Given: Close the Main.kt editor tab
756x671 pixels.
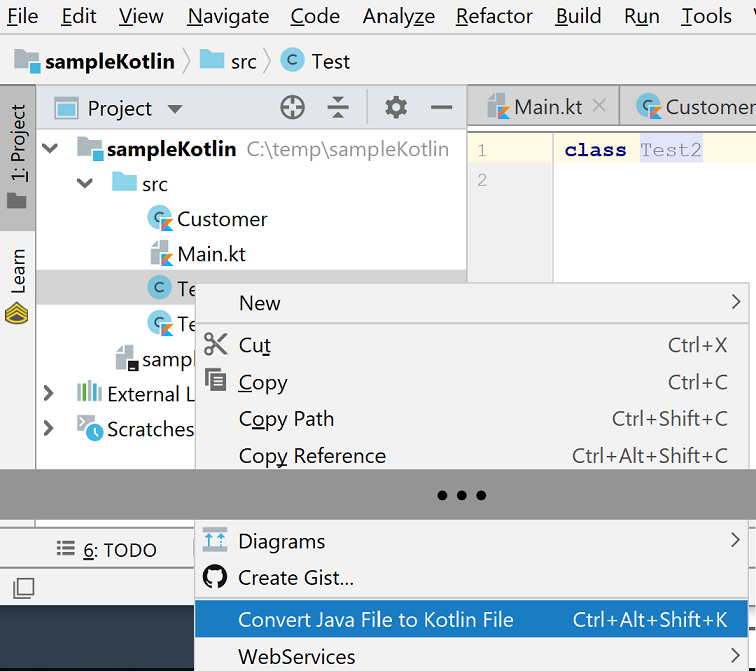Looking at the screenshot, I should click(x=599, y=106).
